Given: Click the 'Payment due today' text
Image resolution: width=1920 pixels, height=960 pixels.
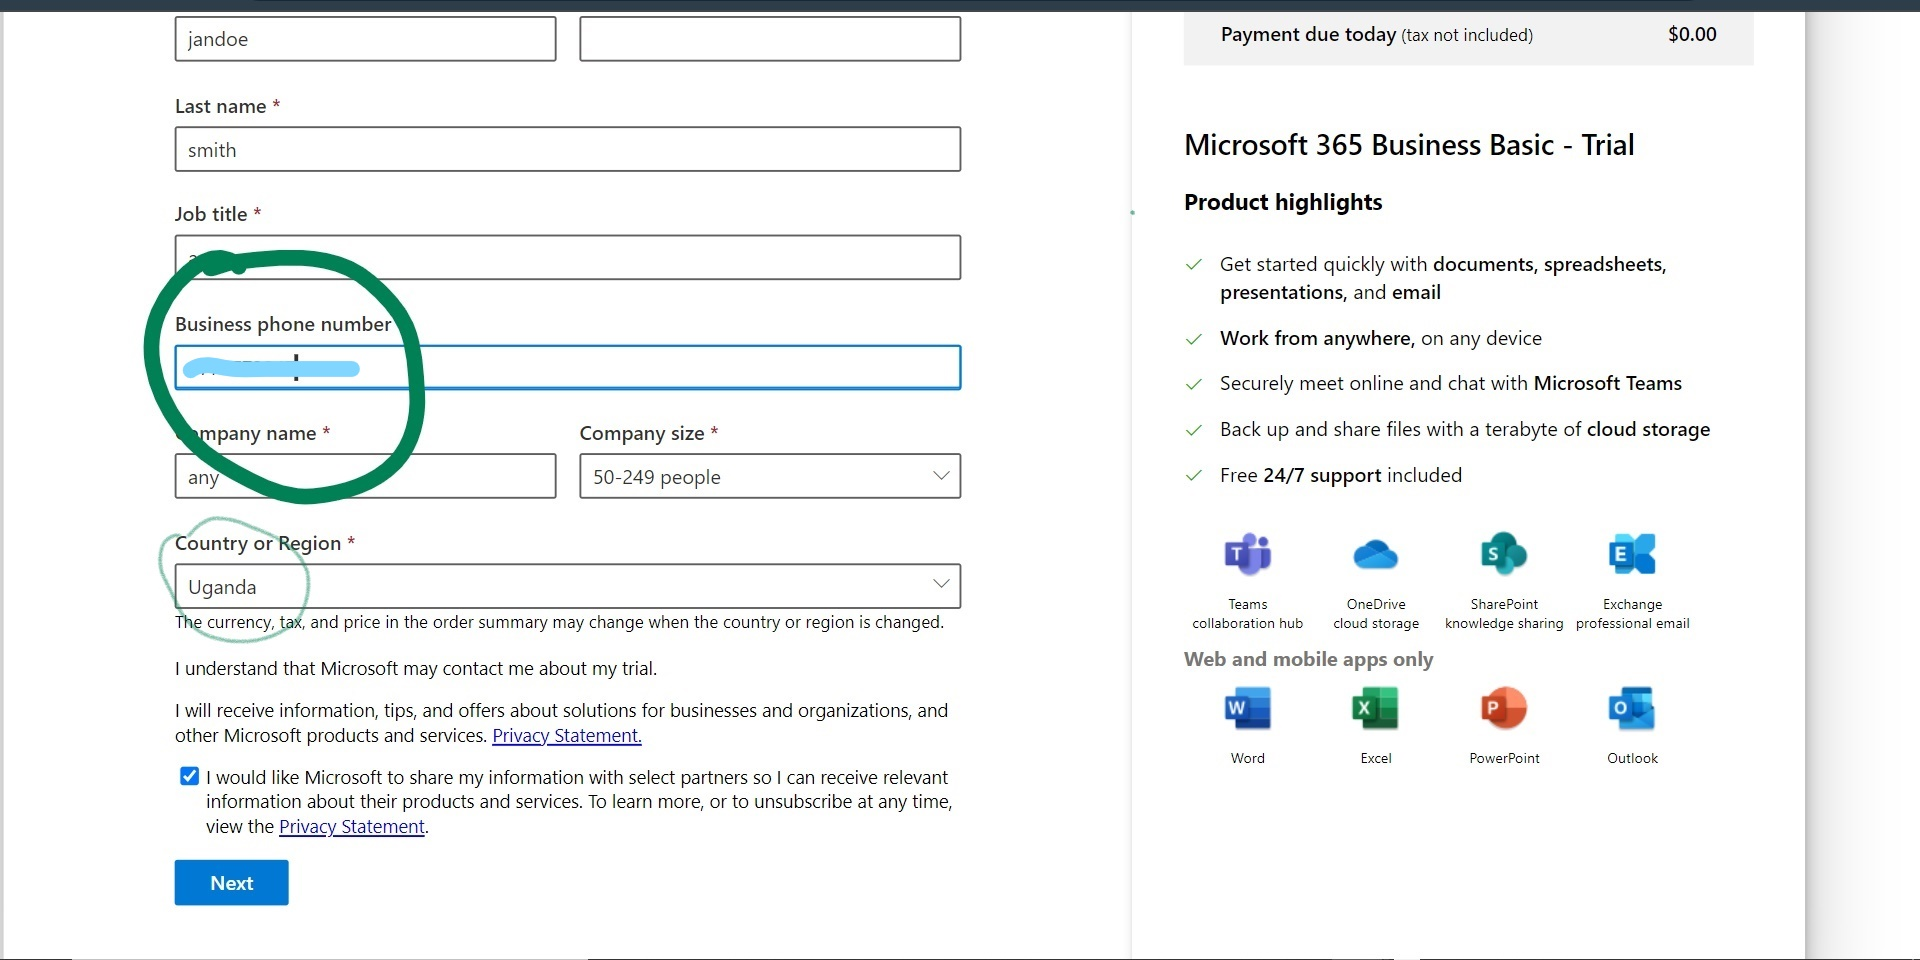Looking at the screenshot, I should (1308, 35).
